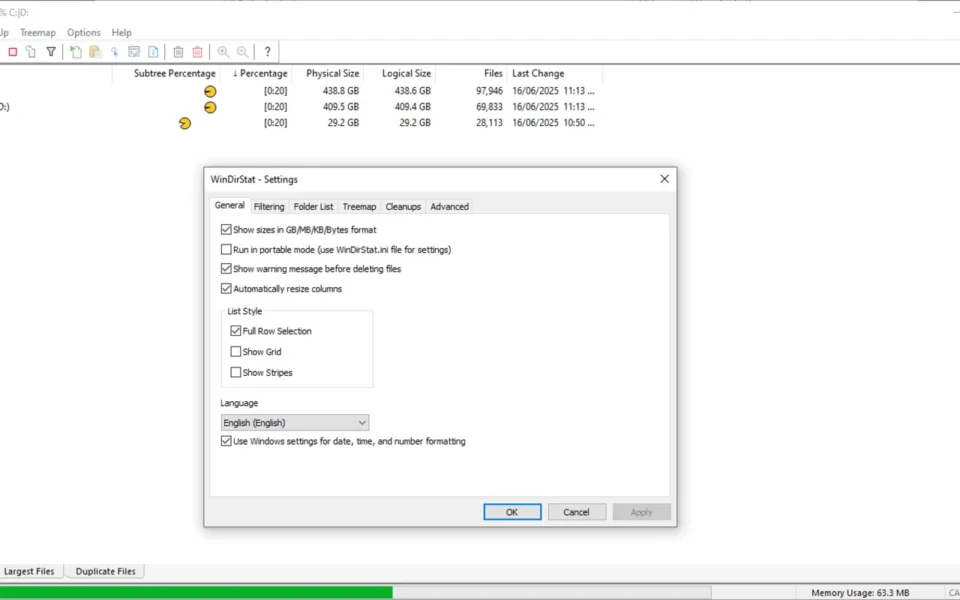Open the Options menu
Image resolution: width=960 pixels, height=600 pixels.
(83, 32)
